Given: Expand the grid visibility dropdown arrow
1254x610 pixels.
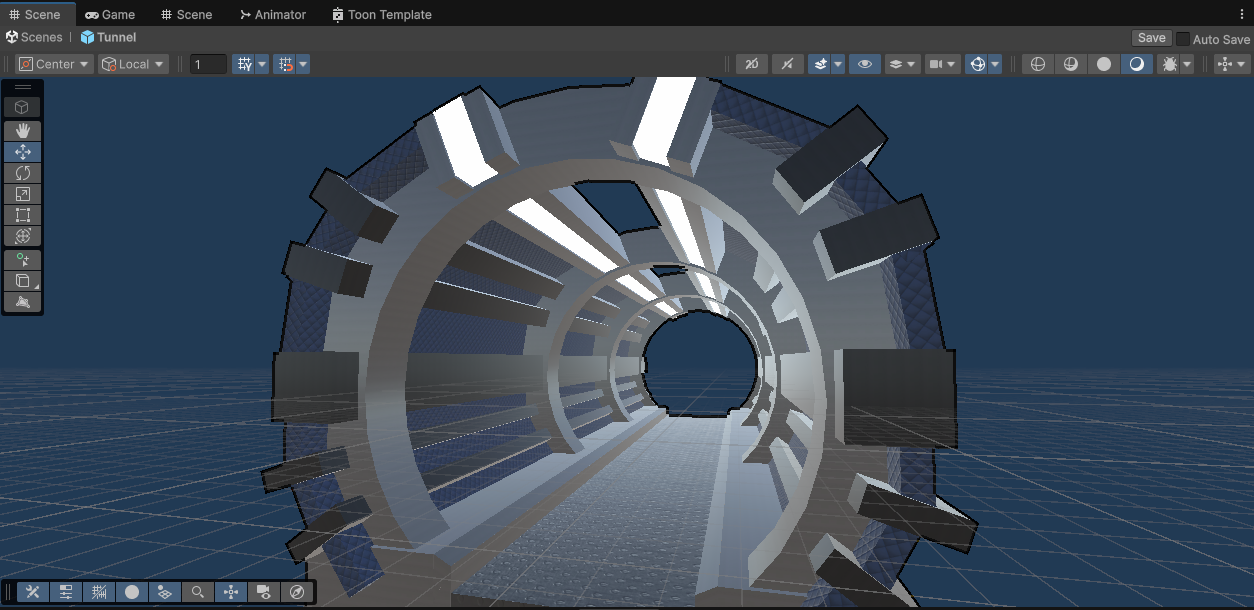Looking at the screenshot, I should [262, 64].
